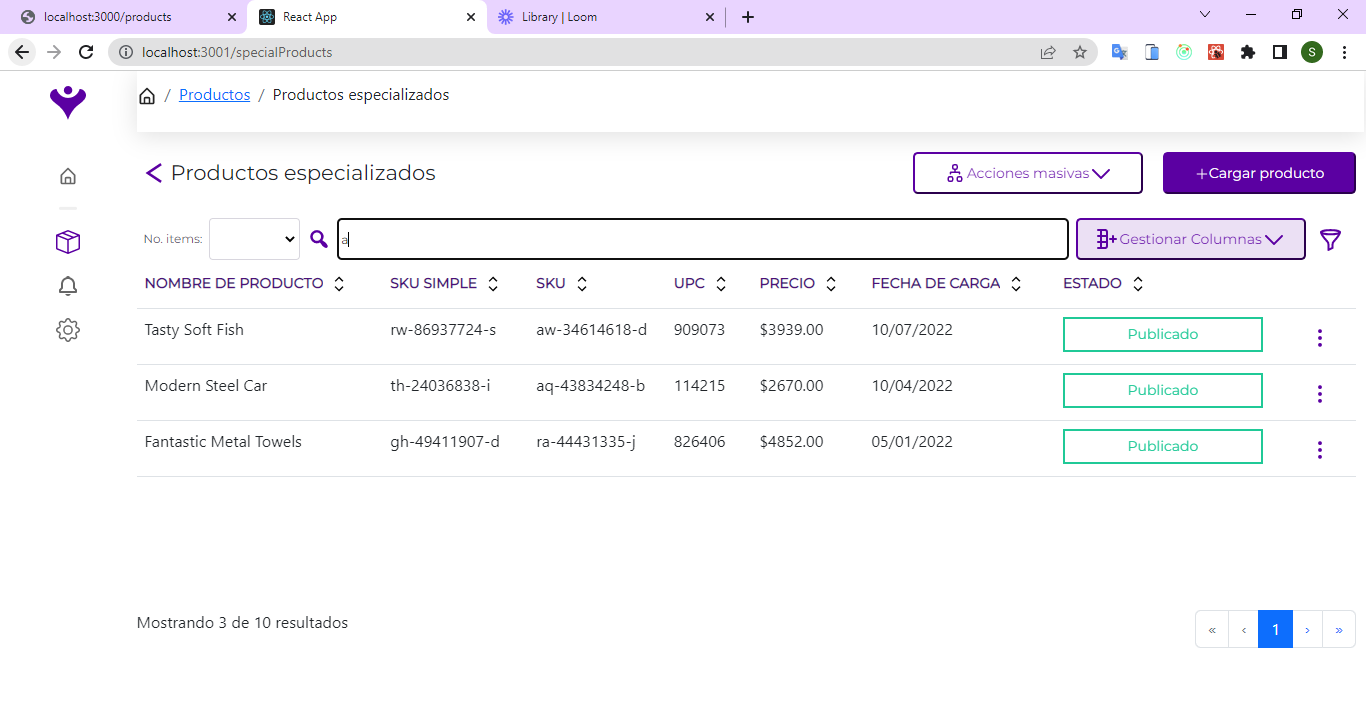Open settings with the gear icon
Screen dimensions: 1366x727
pyautogui.click(x=67, y=329)
